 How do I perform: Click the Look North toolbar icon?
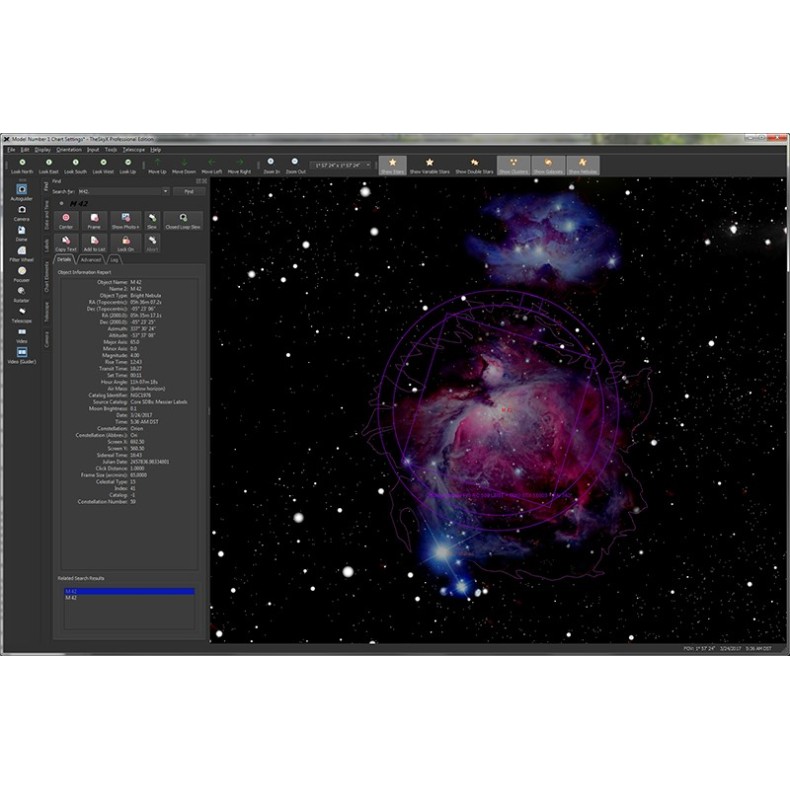point(22,165)
